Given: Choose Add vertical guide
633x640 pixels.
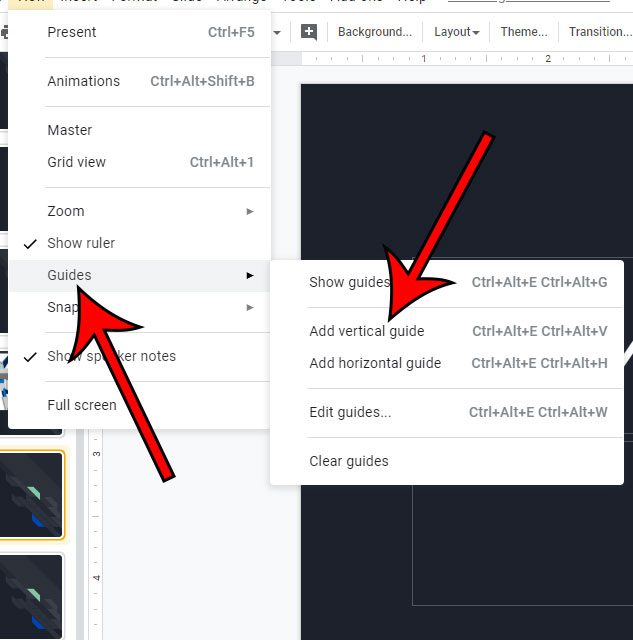Looking at the screenshot, I should [367, 331].
